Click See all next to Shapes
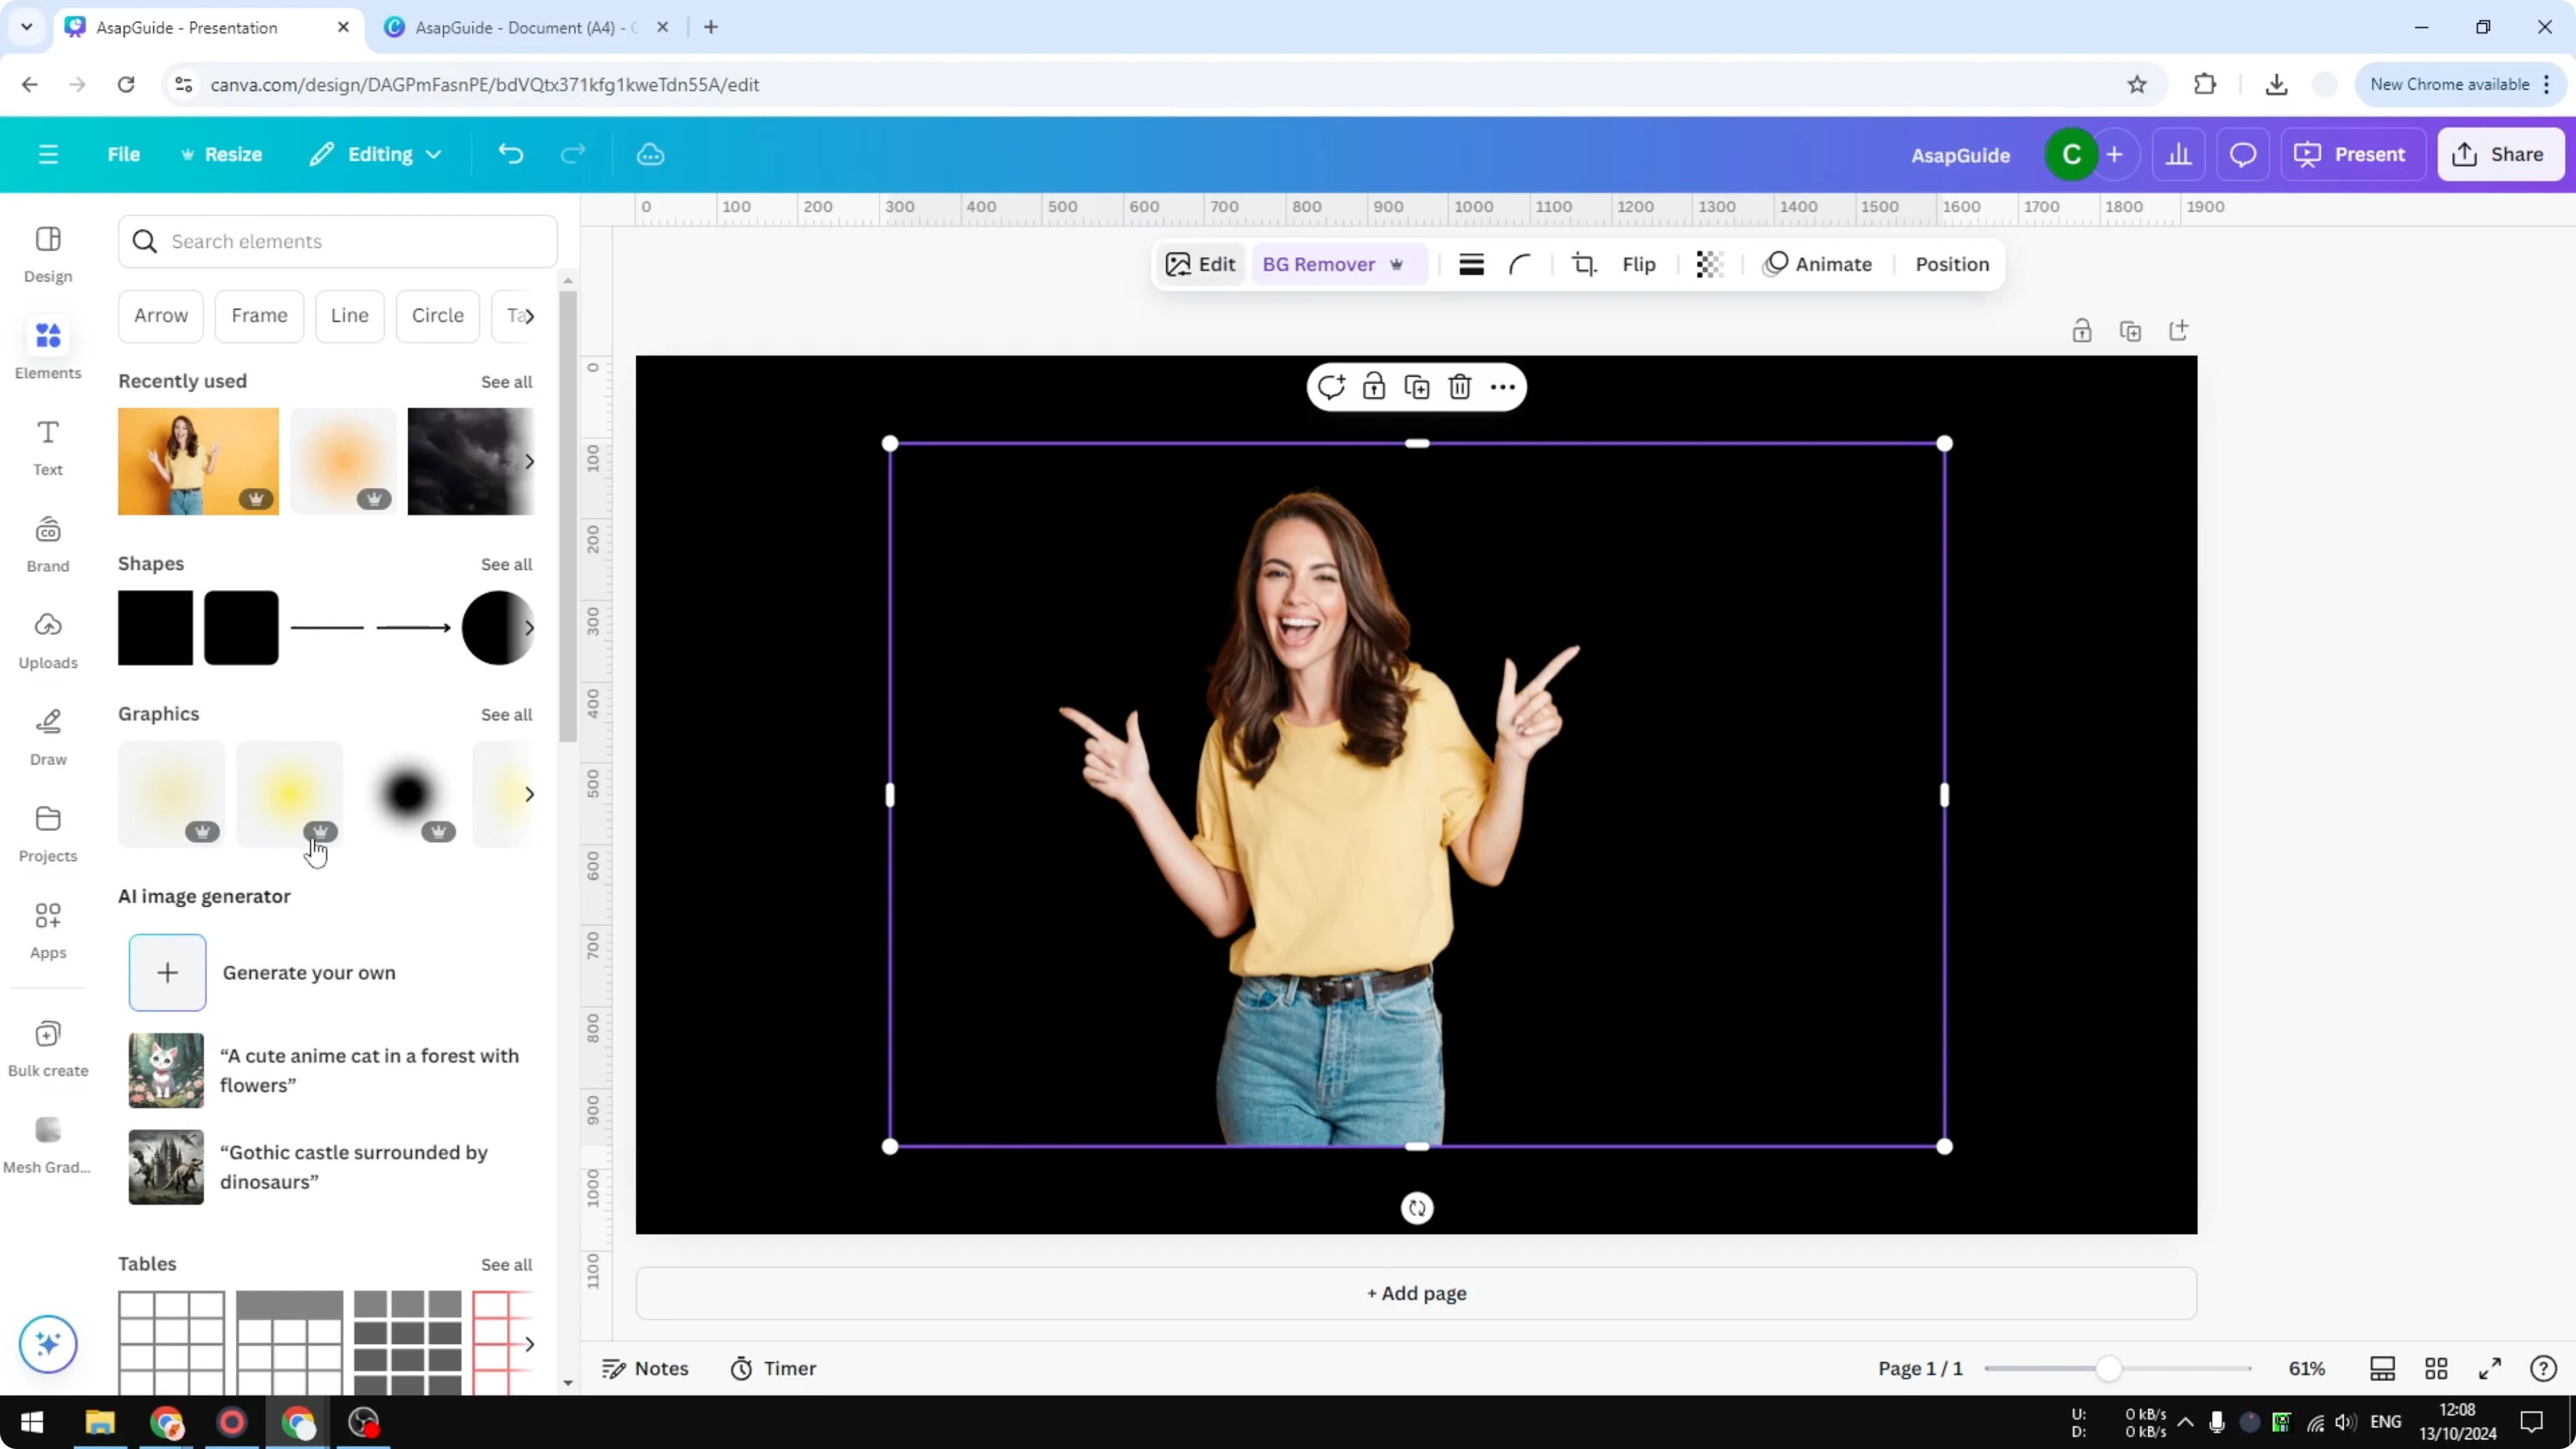 (x=506, y=563)
